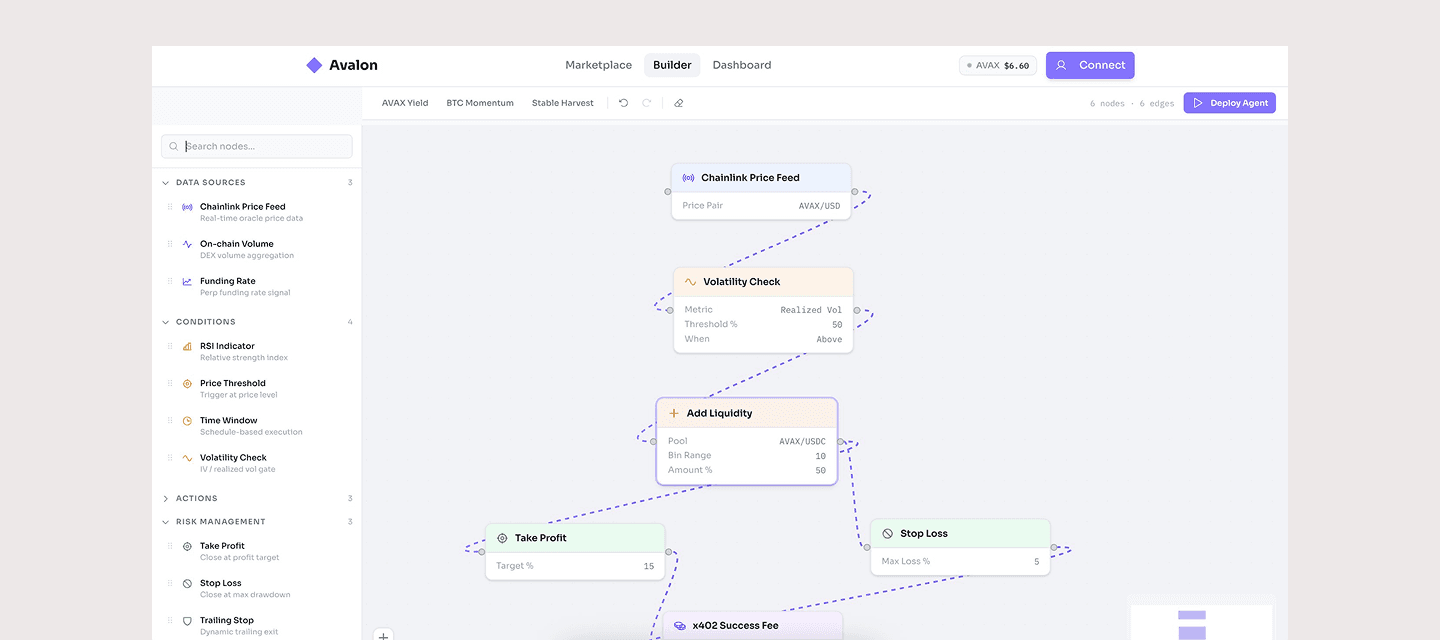1440x640 pixels.
Task: Click input port of Volatility Check node
Action: pos(670,310)
